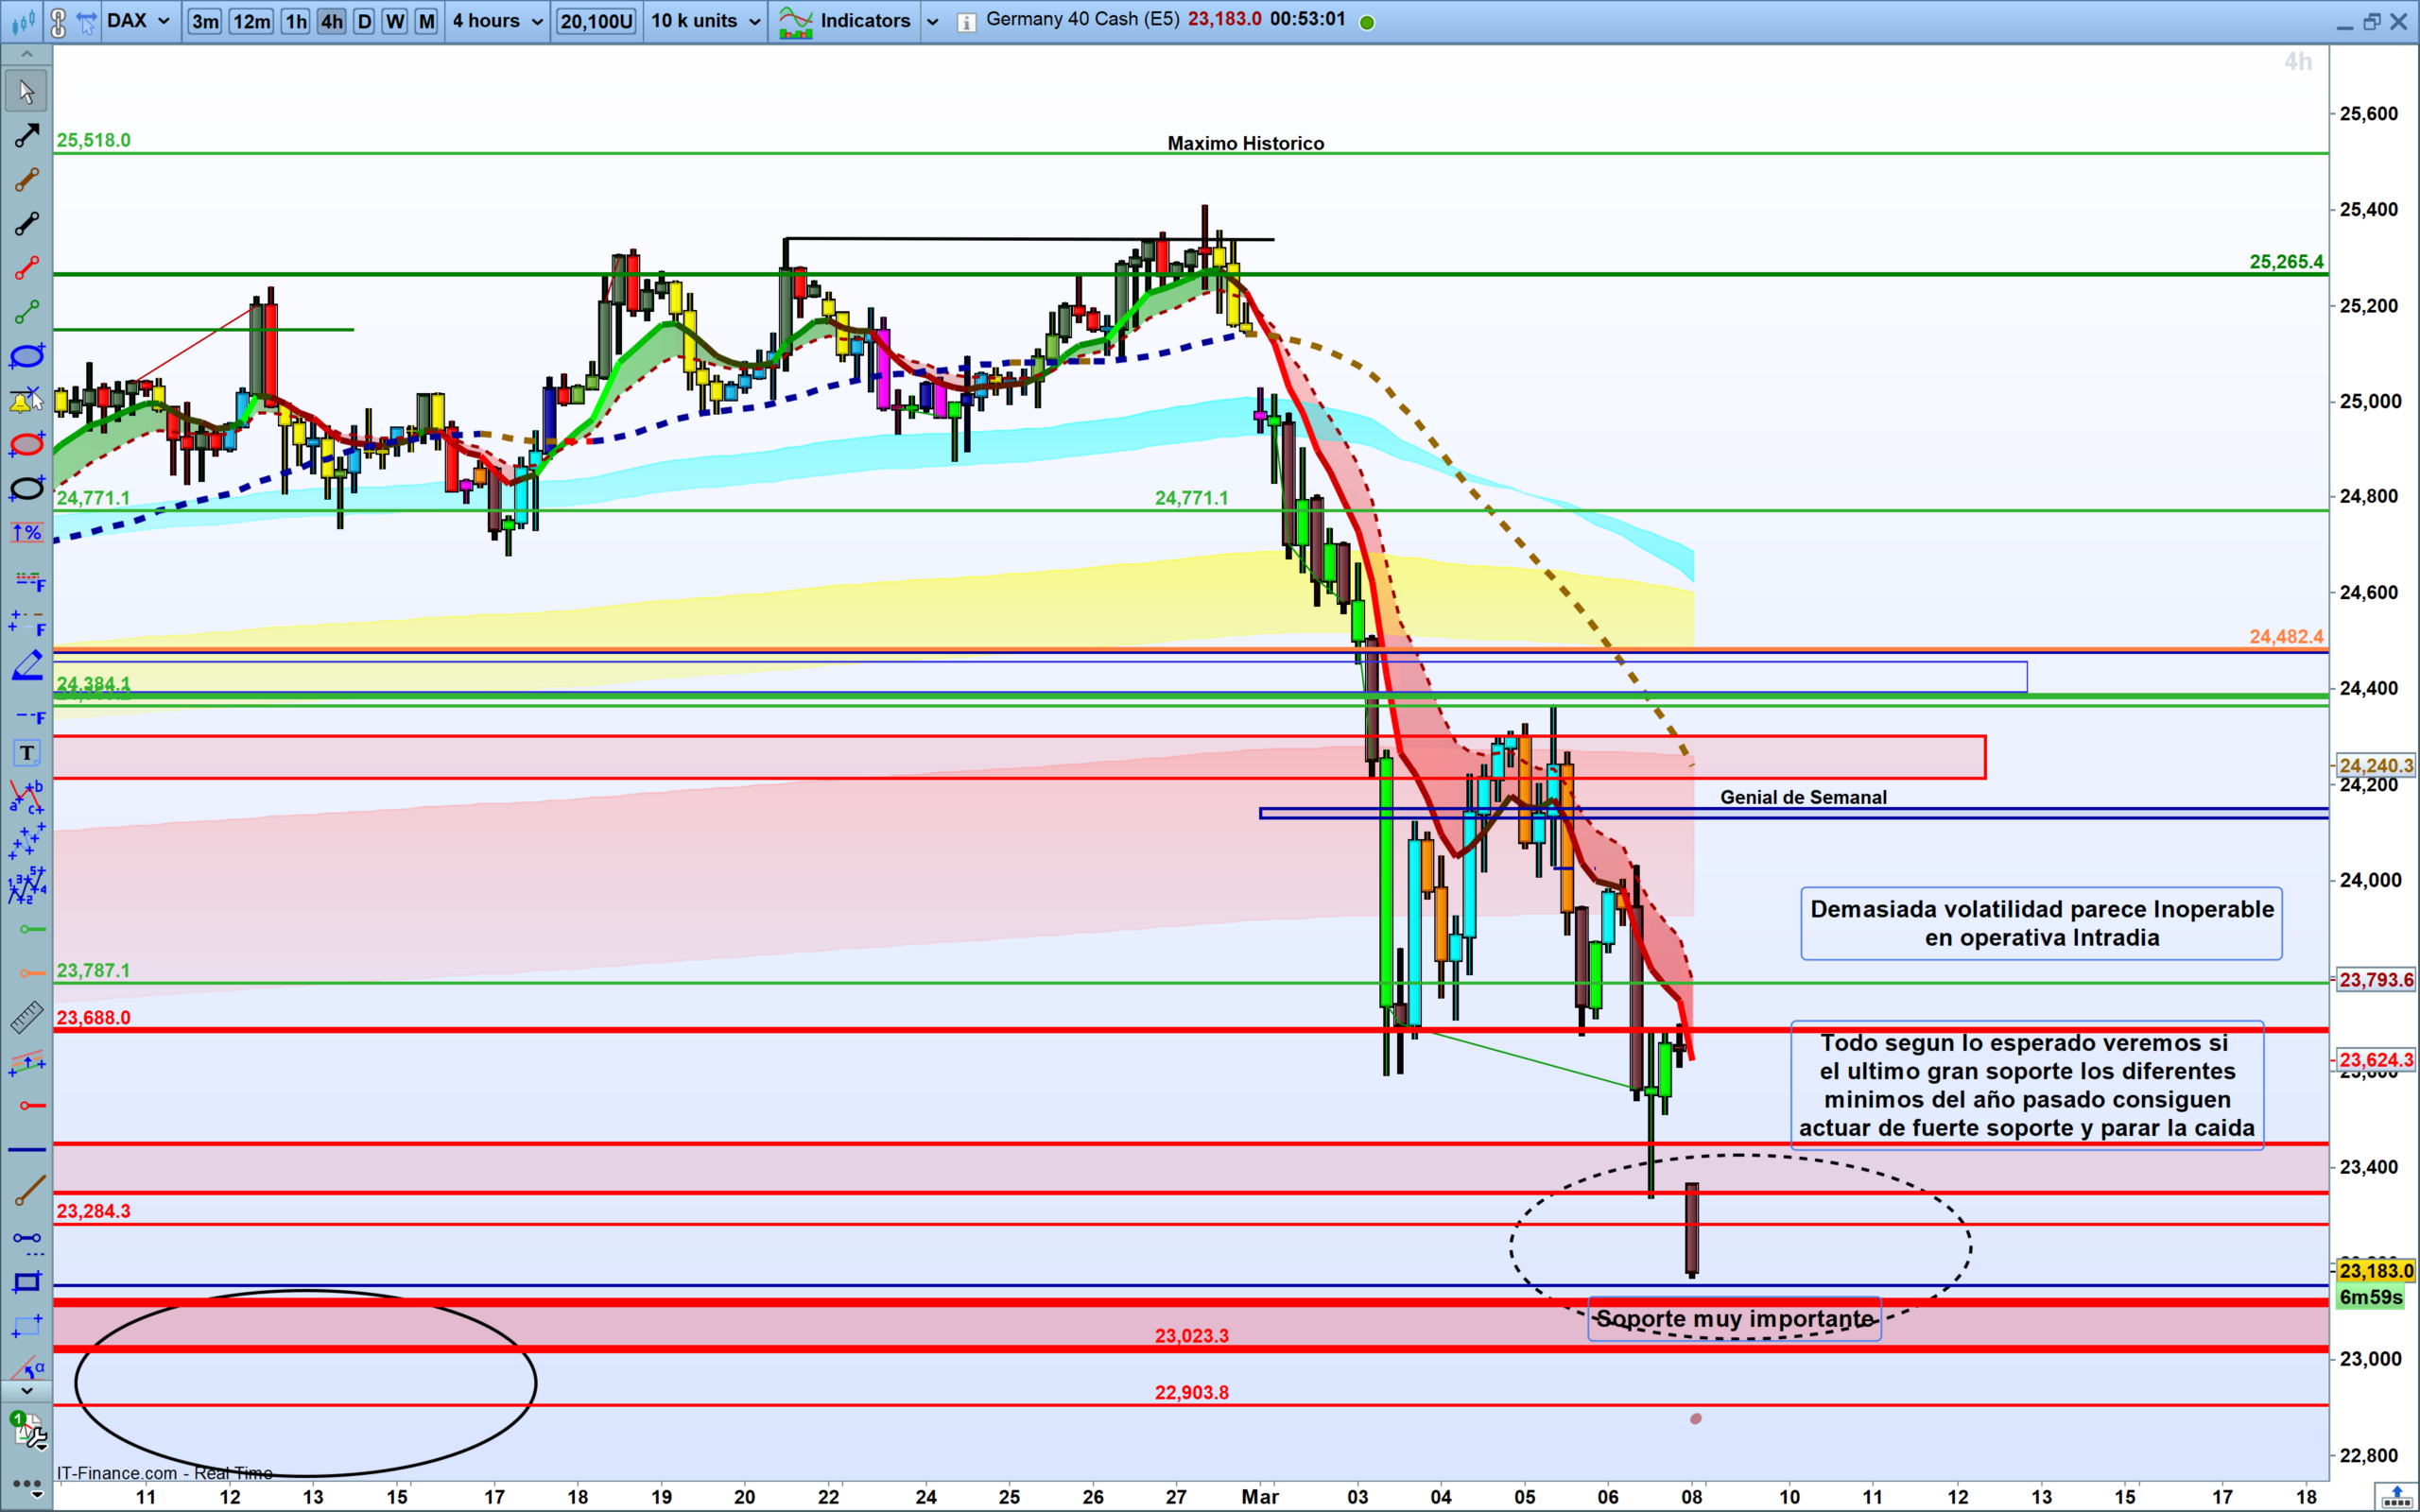
Task: Toggle the chain link chart icon
Action: coord(58,21)
